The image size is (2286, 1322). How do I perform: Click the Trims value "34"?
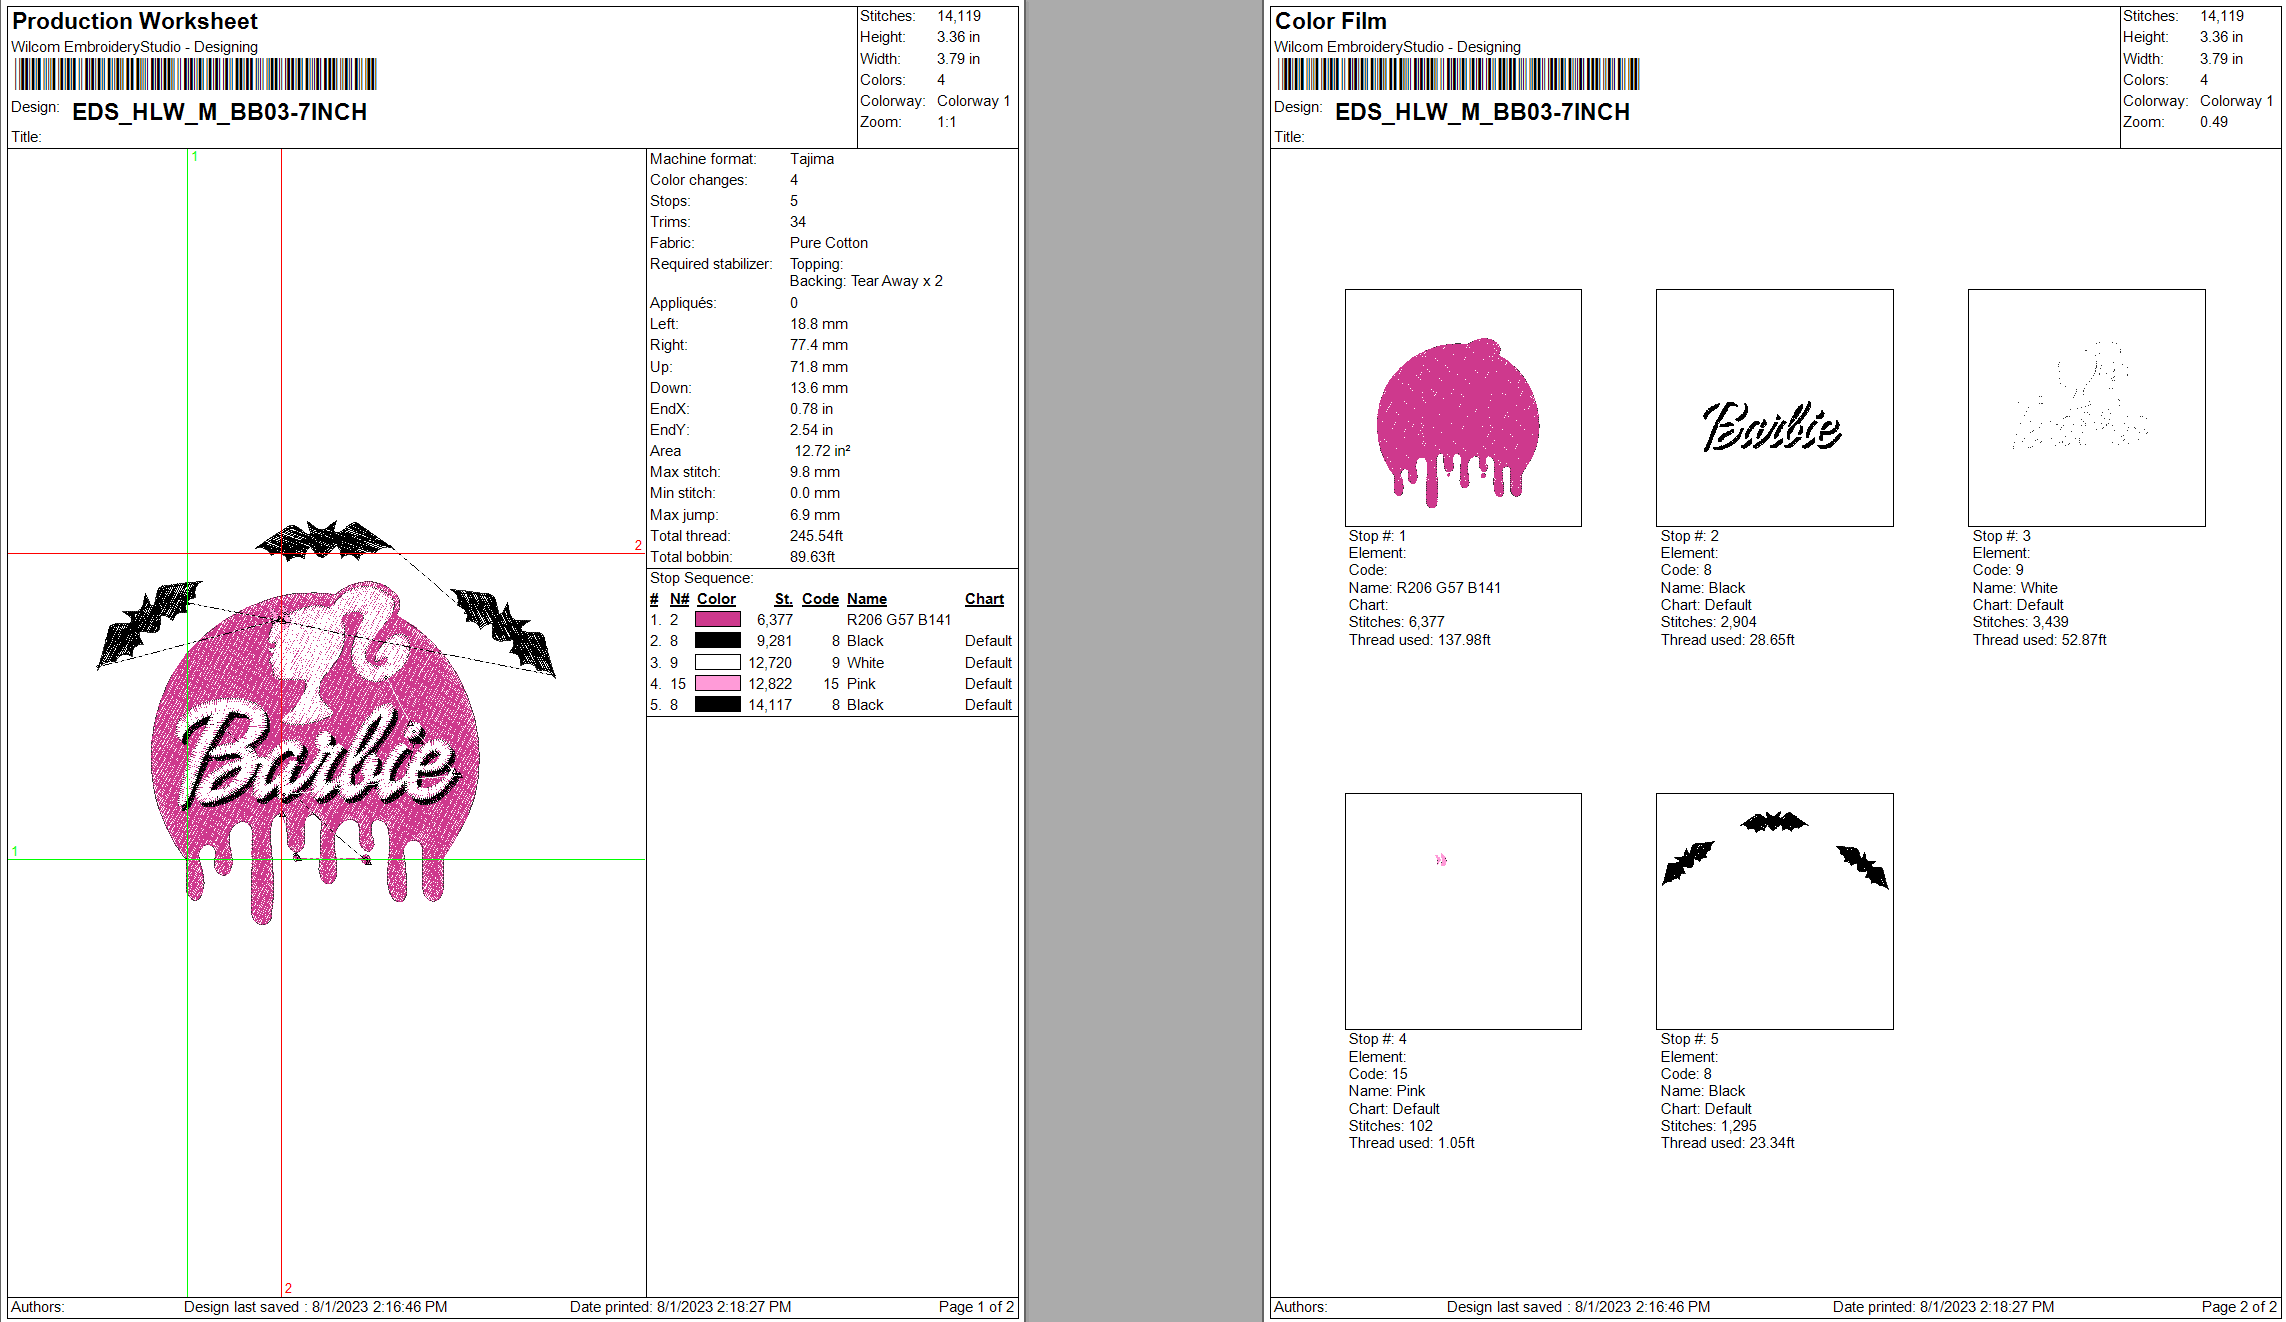pos(798,222)
